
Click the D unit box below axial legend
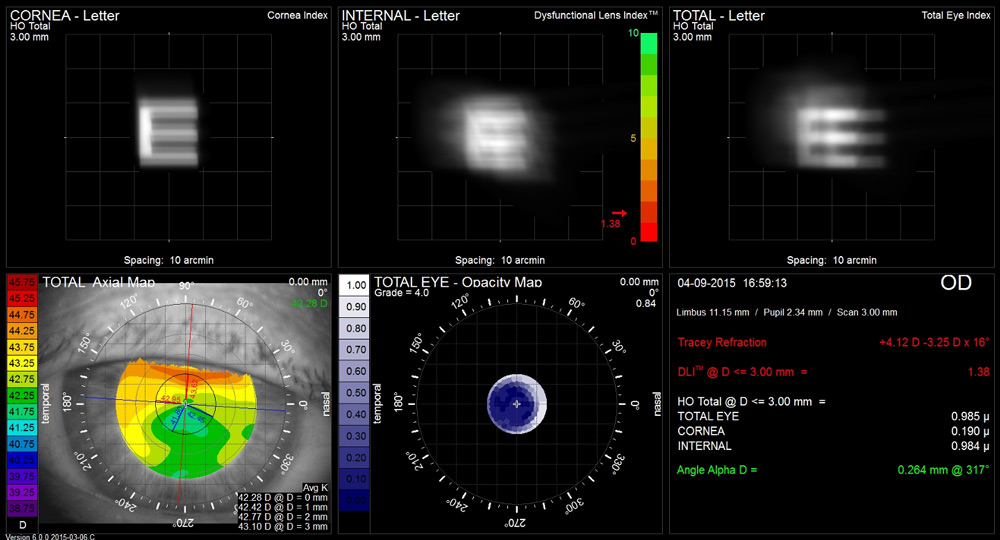coord(22,524)
